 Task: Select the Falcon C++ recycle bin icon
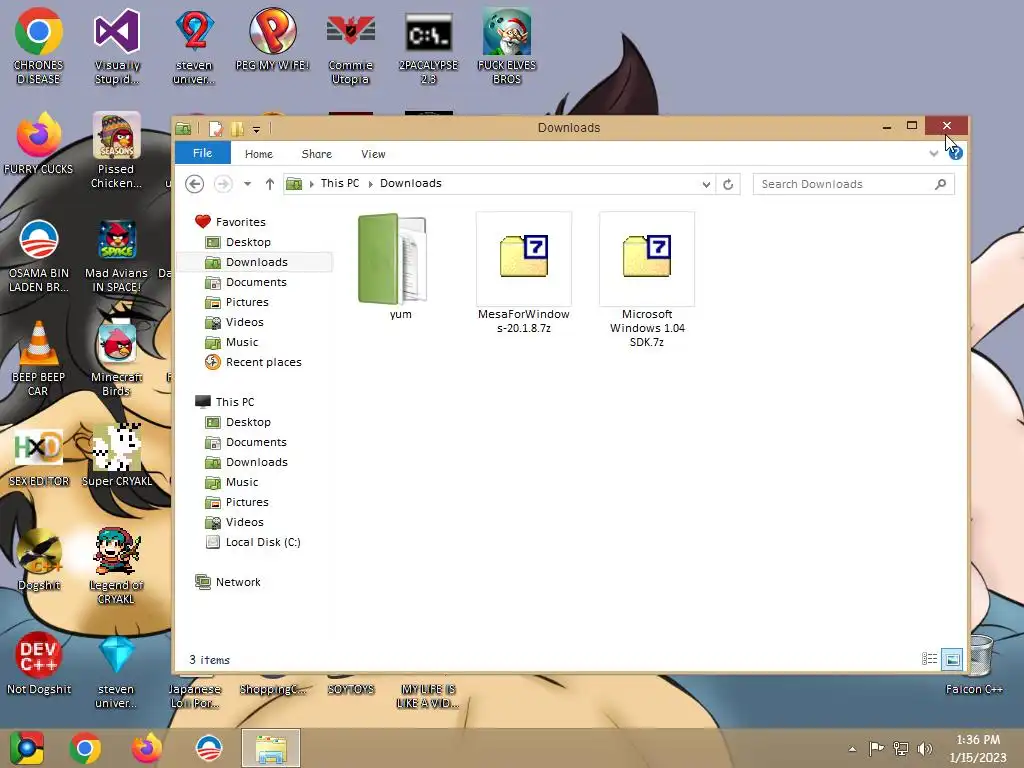point(974,664)
